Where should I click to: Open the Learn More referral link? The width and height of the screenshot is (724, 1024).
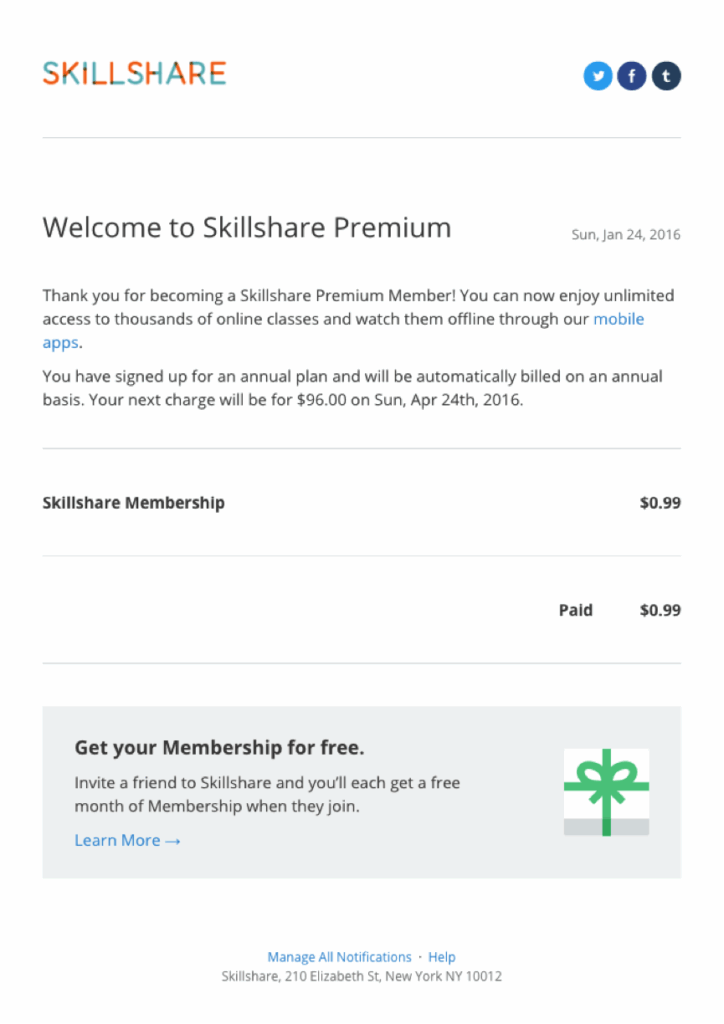127,841
